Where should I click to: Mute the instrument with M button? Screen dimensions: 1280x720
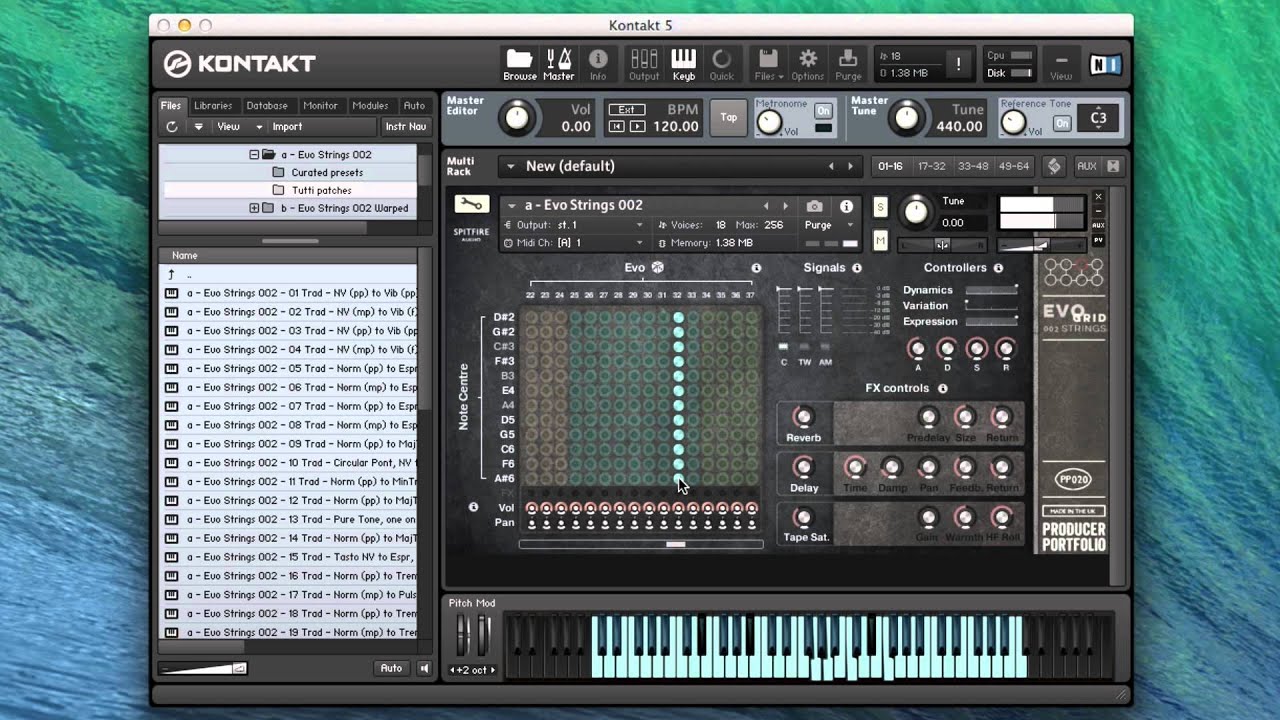click(x=880, y=241)
